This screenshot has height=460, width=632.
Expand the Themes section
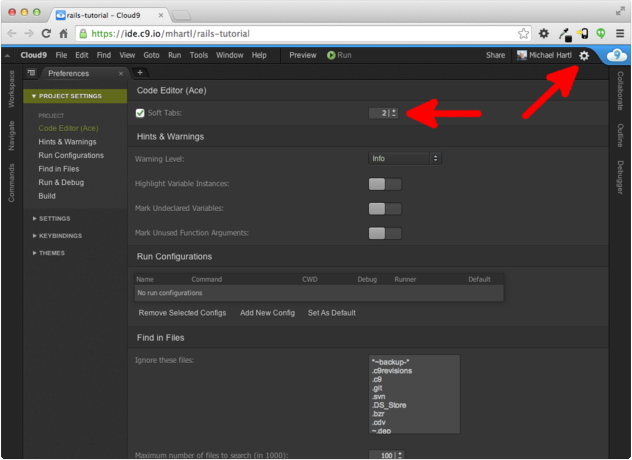coord(52,253)
